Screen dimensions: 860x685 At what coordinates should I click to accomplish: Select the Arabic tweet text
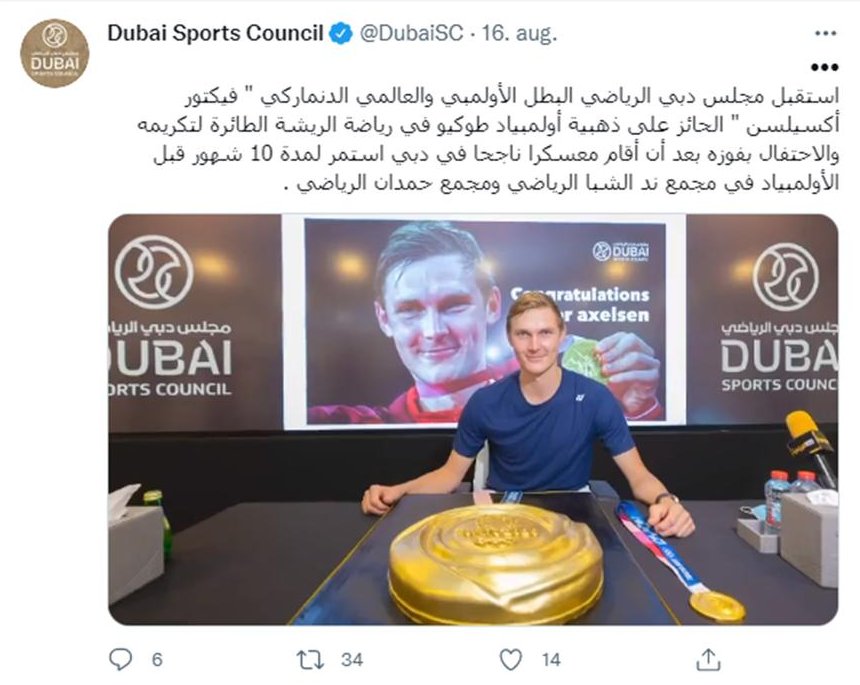(x=488, y=139)
